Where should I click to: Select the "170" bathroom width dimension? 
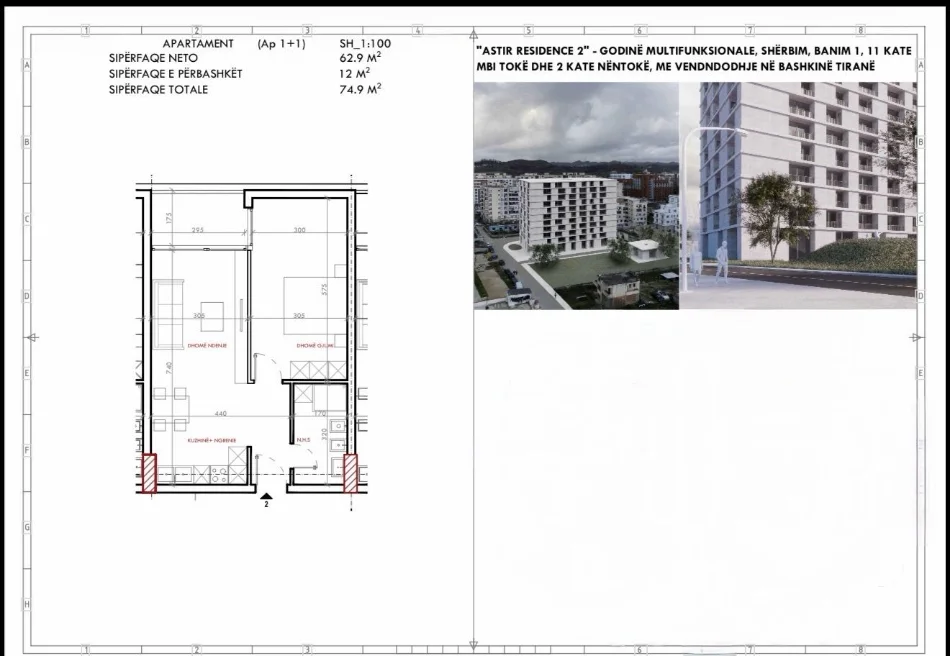320,414
